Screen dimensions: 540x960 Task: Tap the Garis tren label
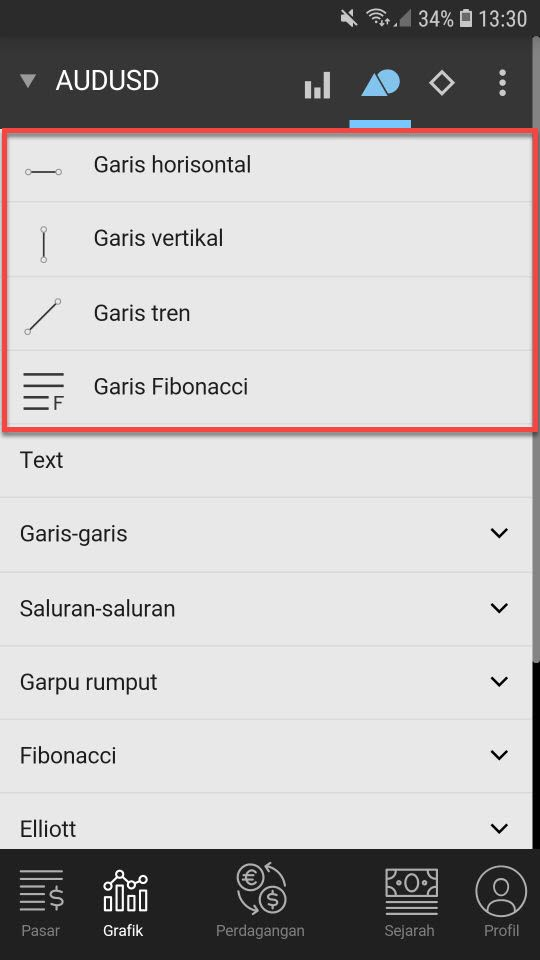tap(141, 313)
